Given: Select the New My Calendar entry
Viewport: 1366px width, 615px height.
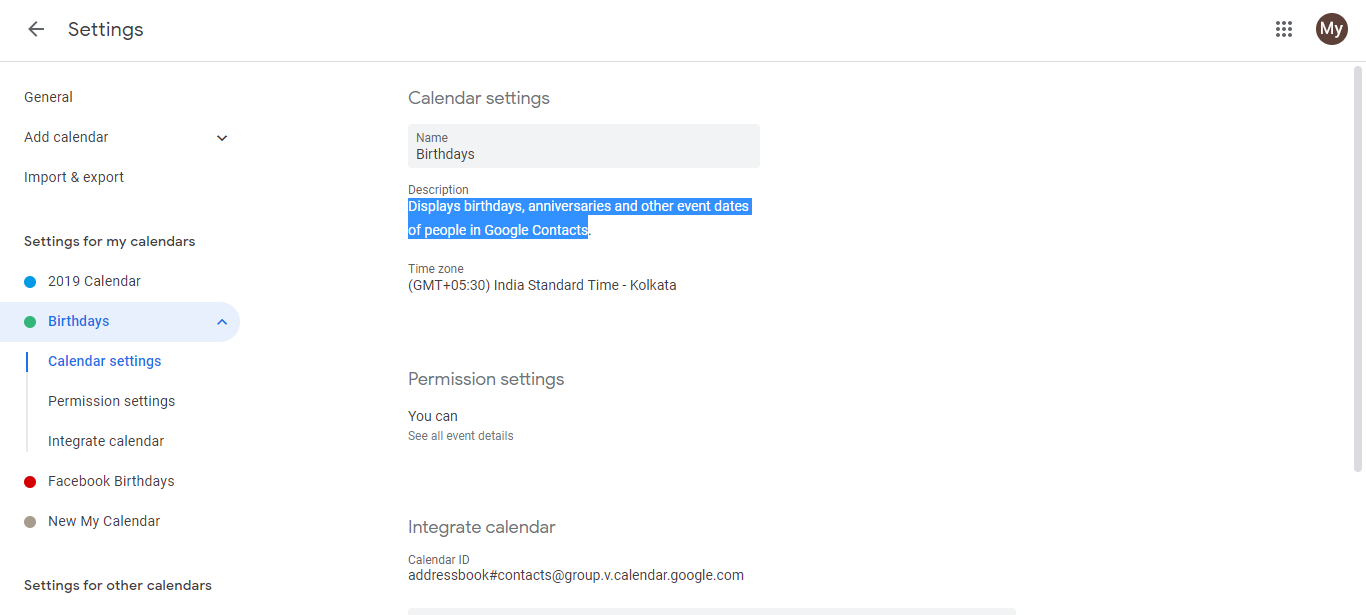Looking at the screenshot, I should click(104, 521).
